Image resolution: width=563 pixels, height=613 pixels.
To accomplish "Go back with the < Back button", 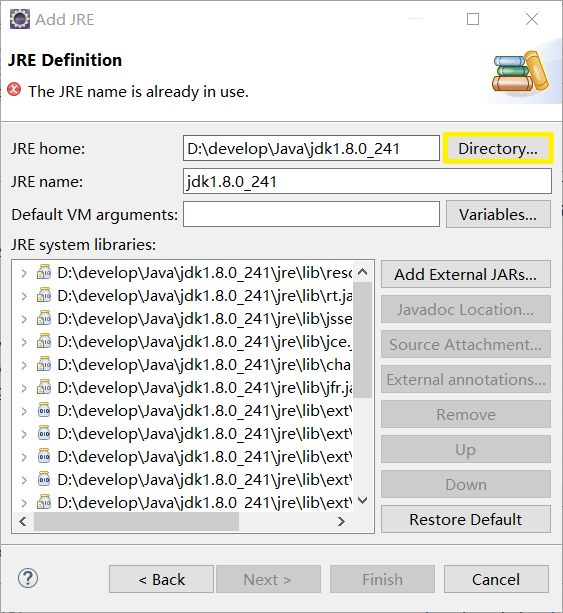I will click(161, 579).
